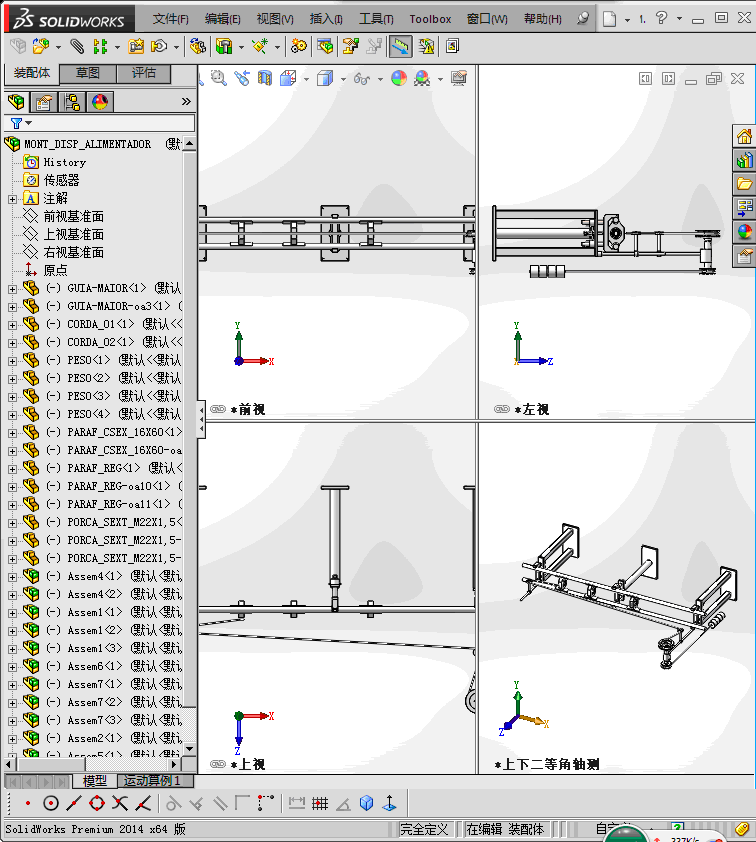Open the 运动算例1 tab
Image resolution: width=756 pixels, height=842 pixels.
[152, 780]
